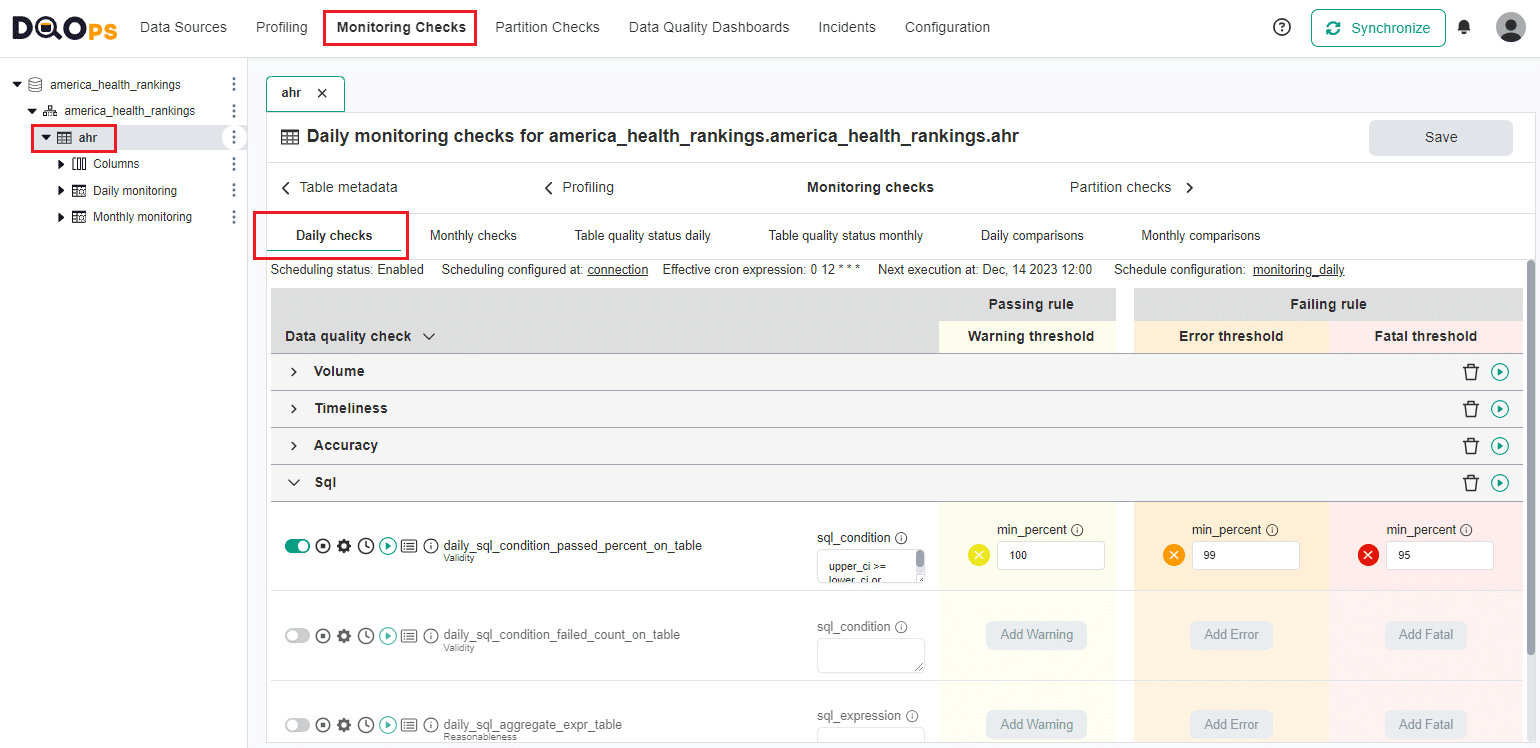Collapse the Sql check category section

pyautogui.click(x=293, y=482)
